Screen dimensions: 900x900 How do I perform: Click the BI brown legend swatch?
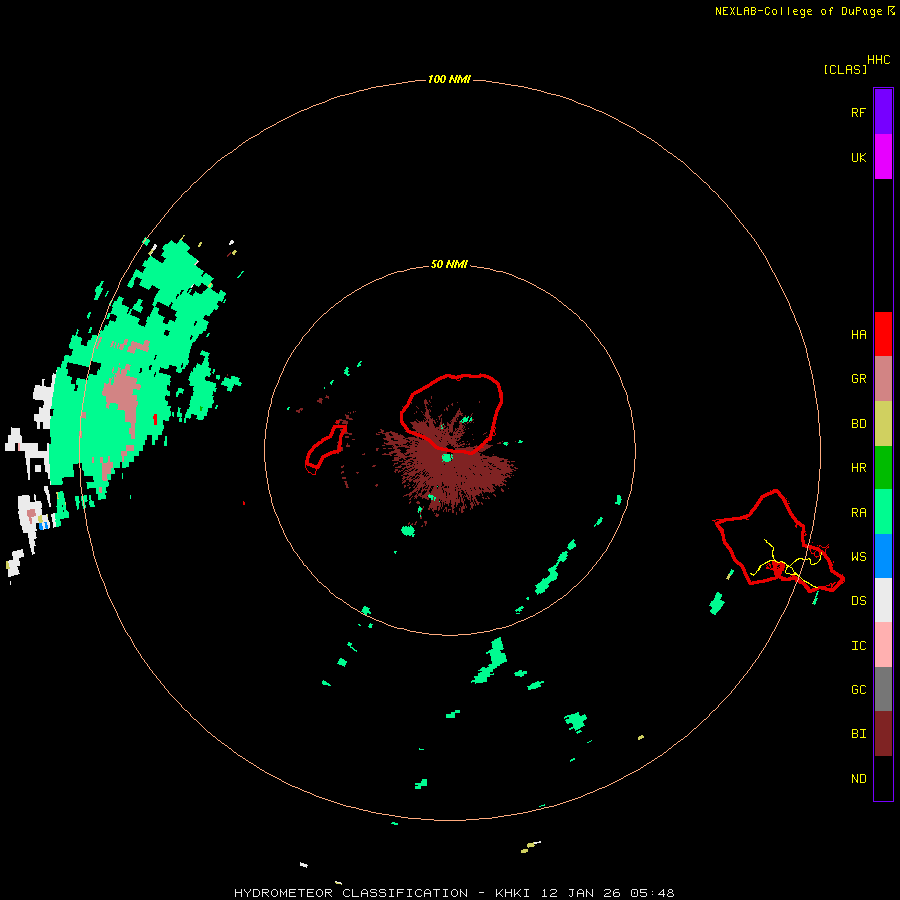pyautogui.click(x=883, y=734)
